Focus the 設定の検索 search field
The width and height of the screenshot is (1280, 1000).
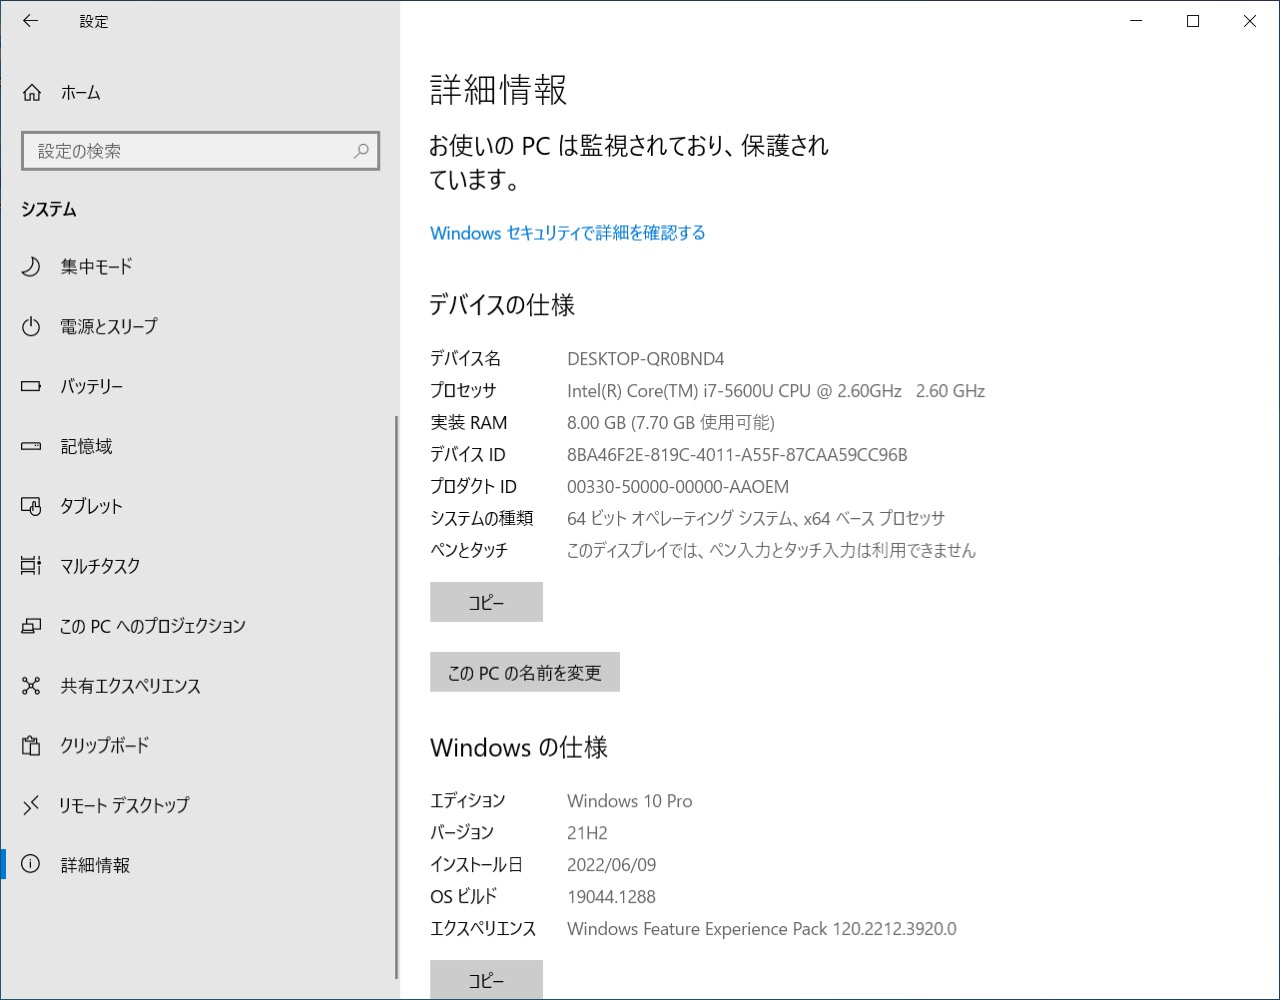point(190,151)
